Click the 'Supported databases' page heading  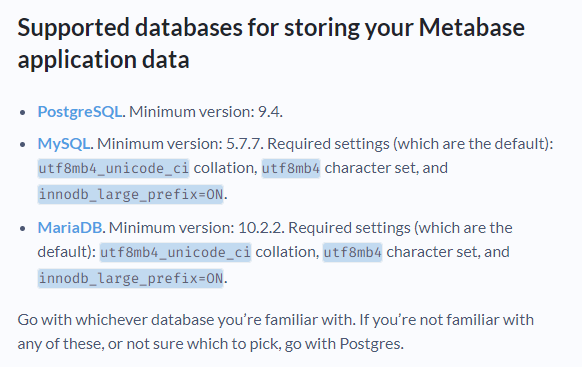pyautogui.click(x=271, y=43)
